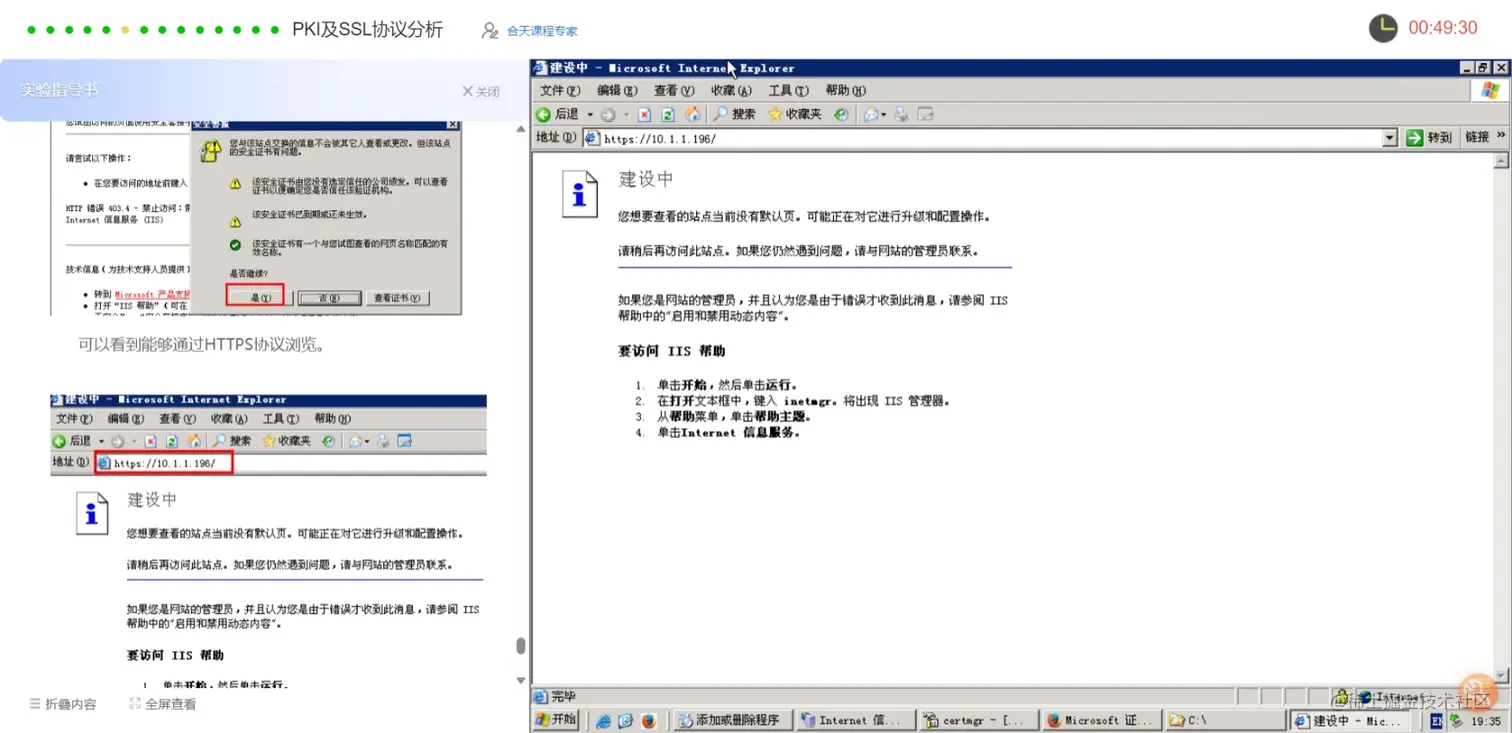Click the History icon in IE toolbar
Image resolution: width=1512 pixels, height=733 pixels.
coord(841,115)
